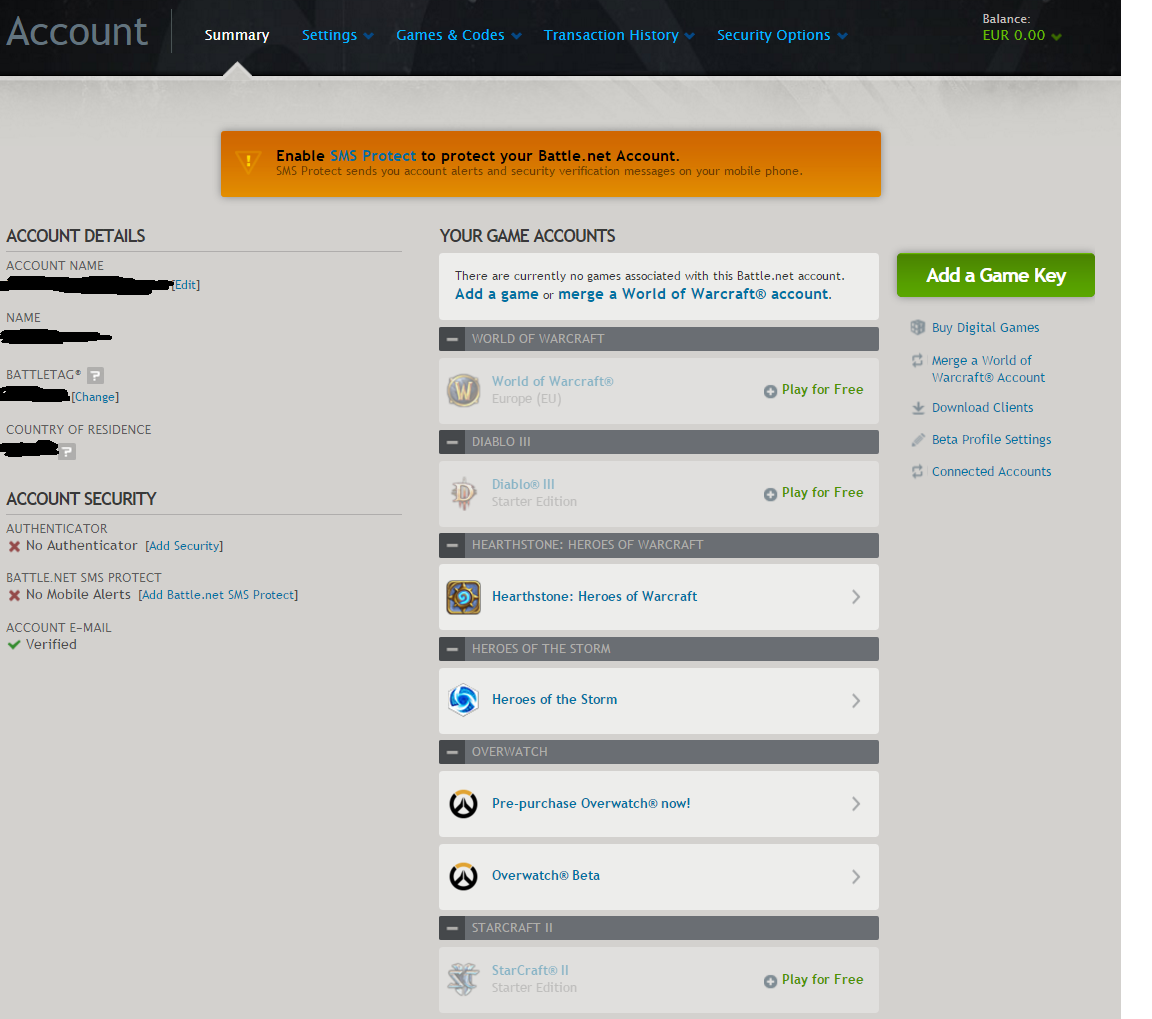Screen dimensions: 1152x1019
Task: Click the Heroes of the Storm icon
Action: tap(464, 699)
